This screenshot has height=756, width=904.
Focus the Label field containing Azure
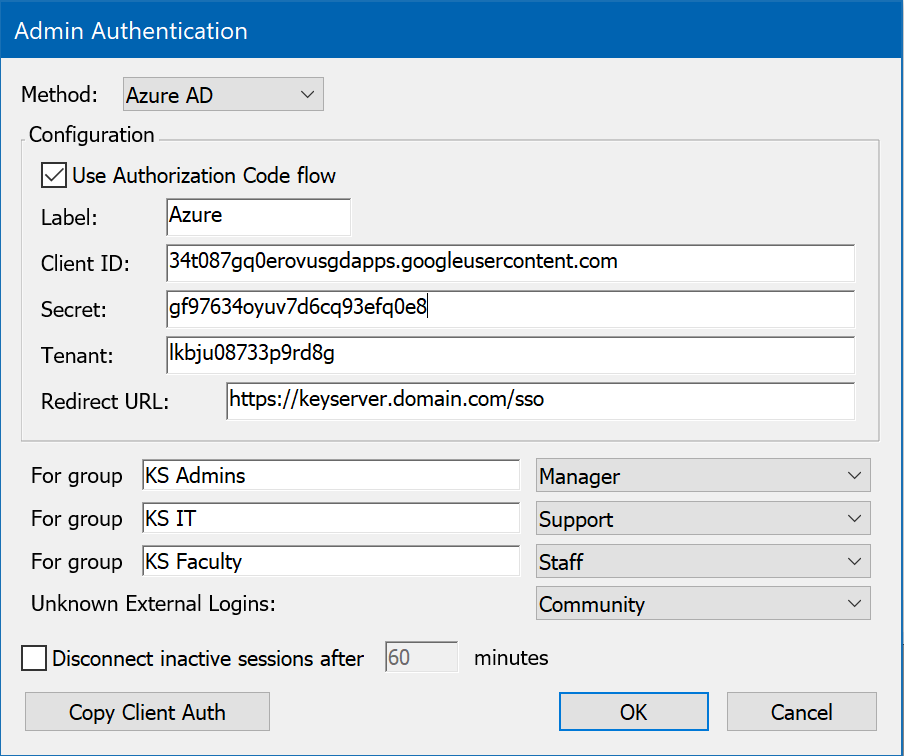pos(258,217)
